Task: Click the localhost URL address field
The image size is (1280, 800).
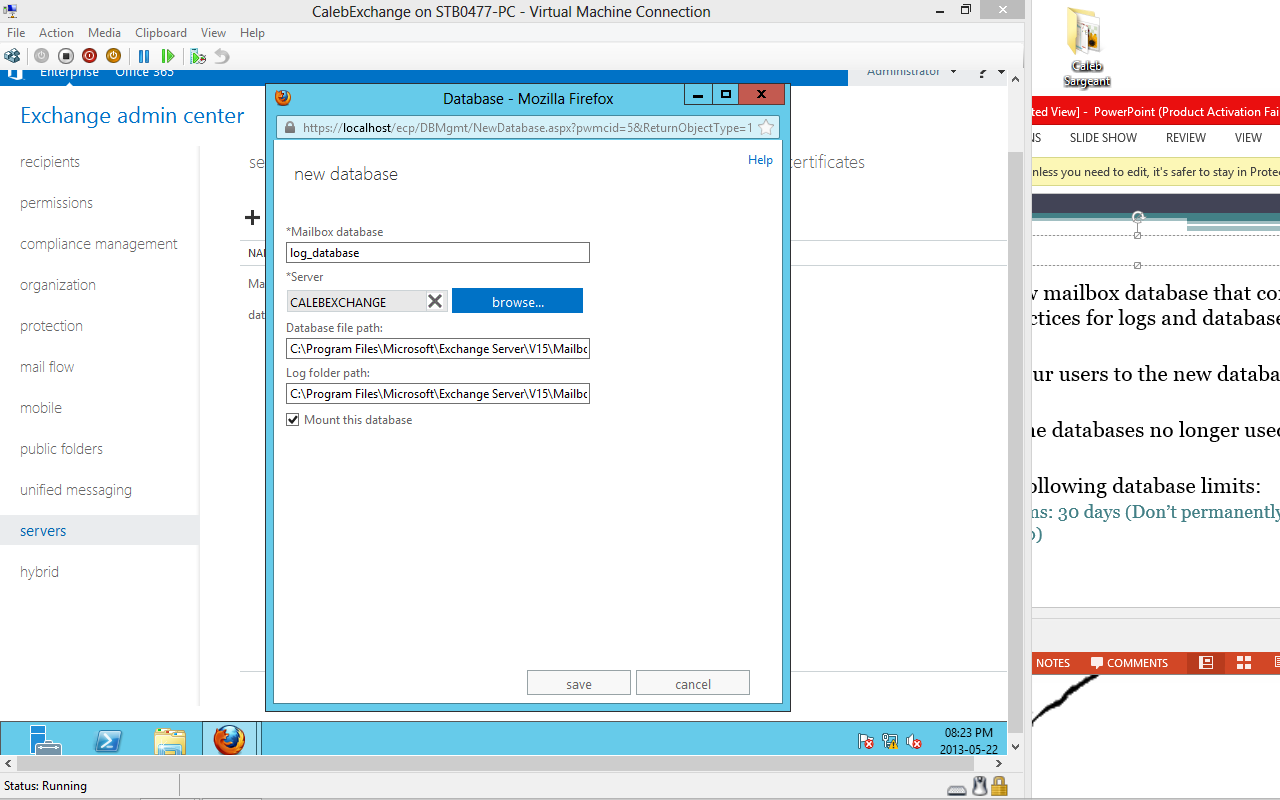Action: click(x=528, y=128)
